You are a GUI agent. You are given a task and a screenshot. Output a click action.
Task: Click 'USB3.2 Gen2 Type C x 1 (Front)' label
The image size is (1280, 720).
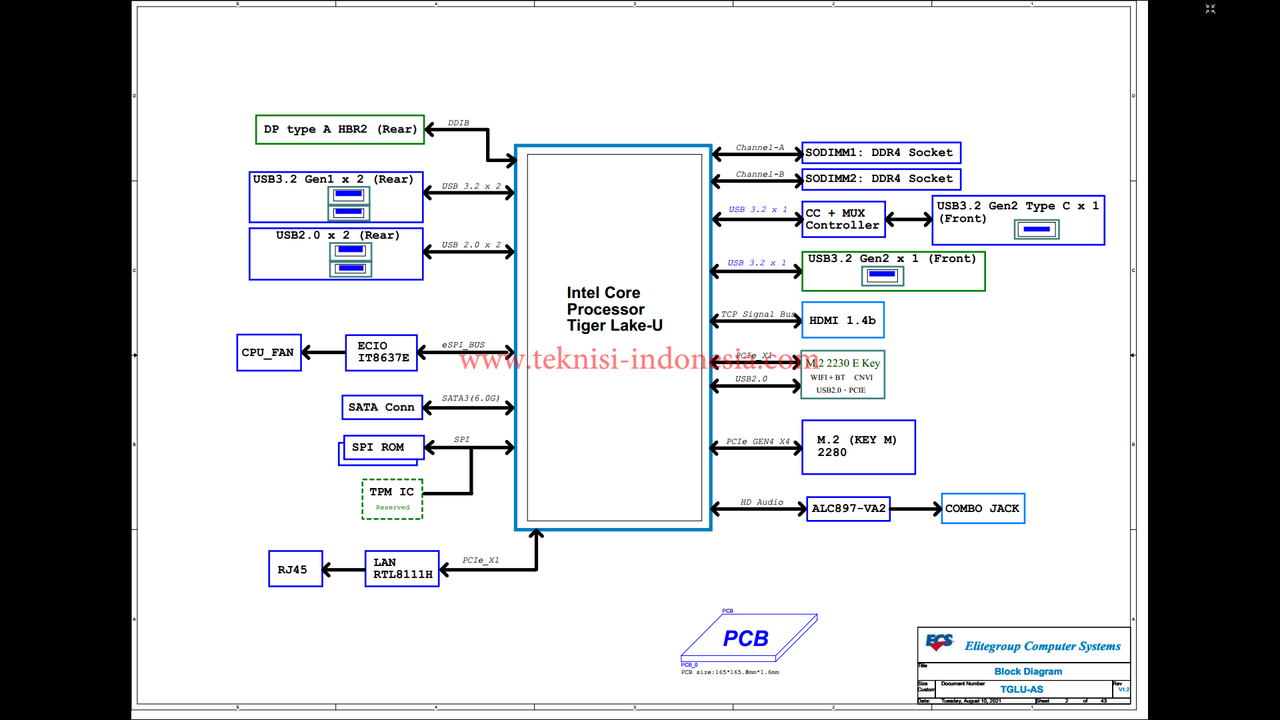click(1018, 212)
